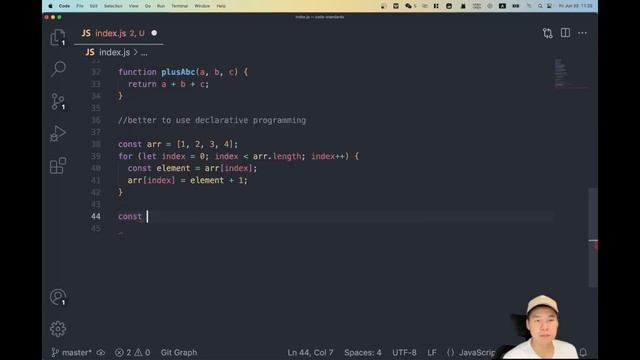Click arr.length in the for loop
The height and width of the screenshot is (360, 640).
277,156
